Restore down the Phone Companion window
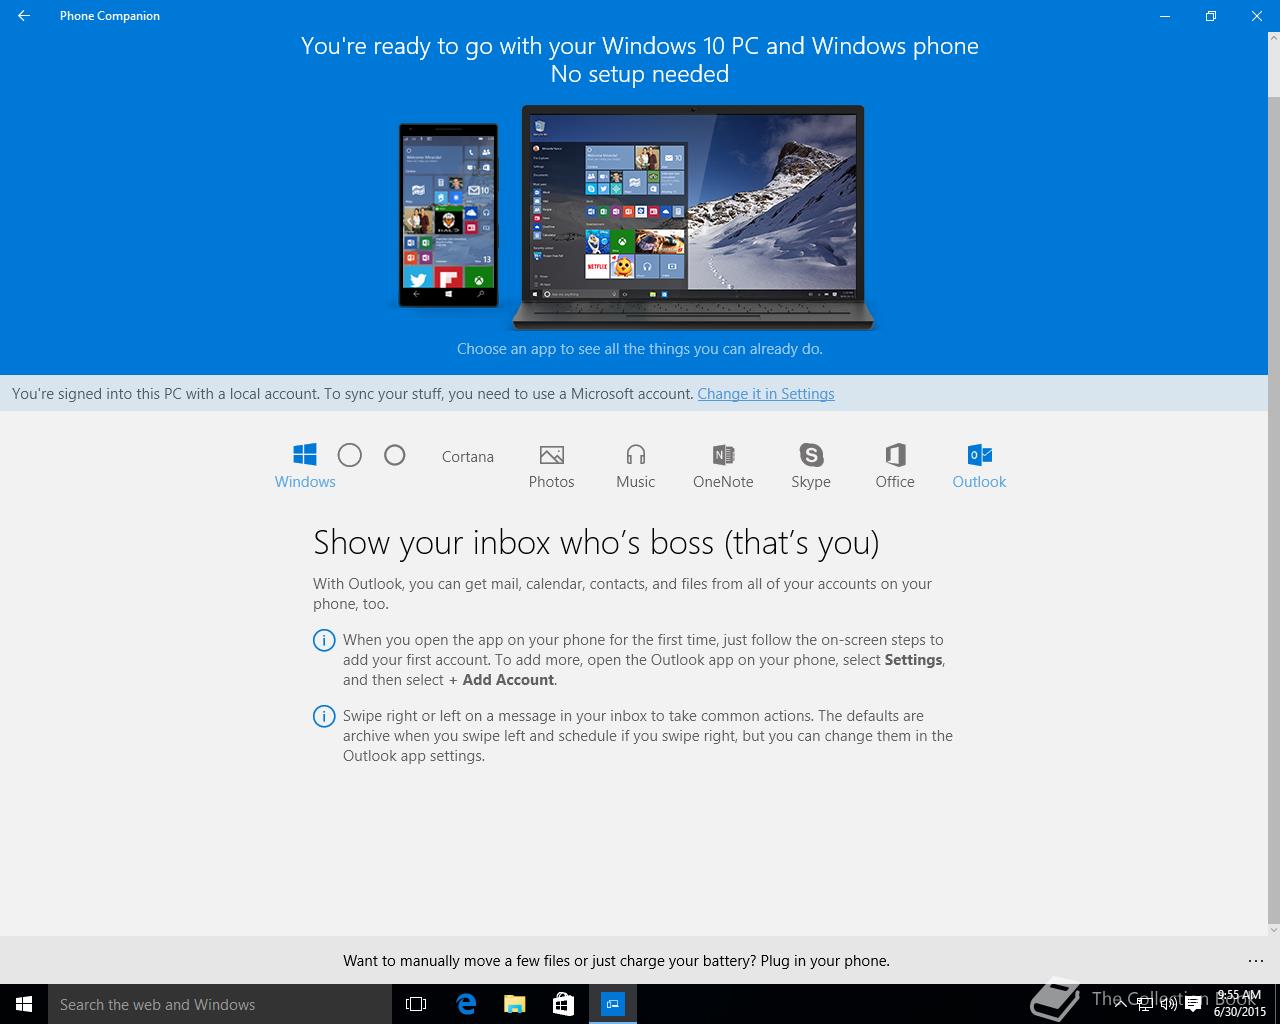Image resolution: width=1280 pixels, height=1024 pixels. [1211, 16]
